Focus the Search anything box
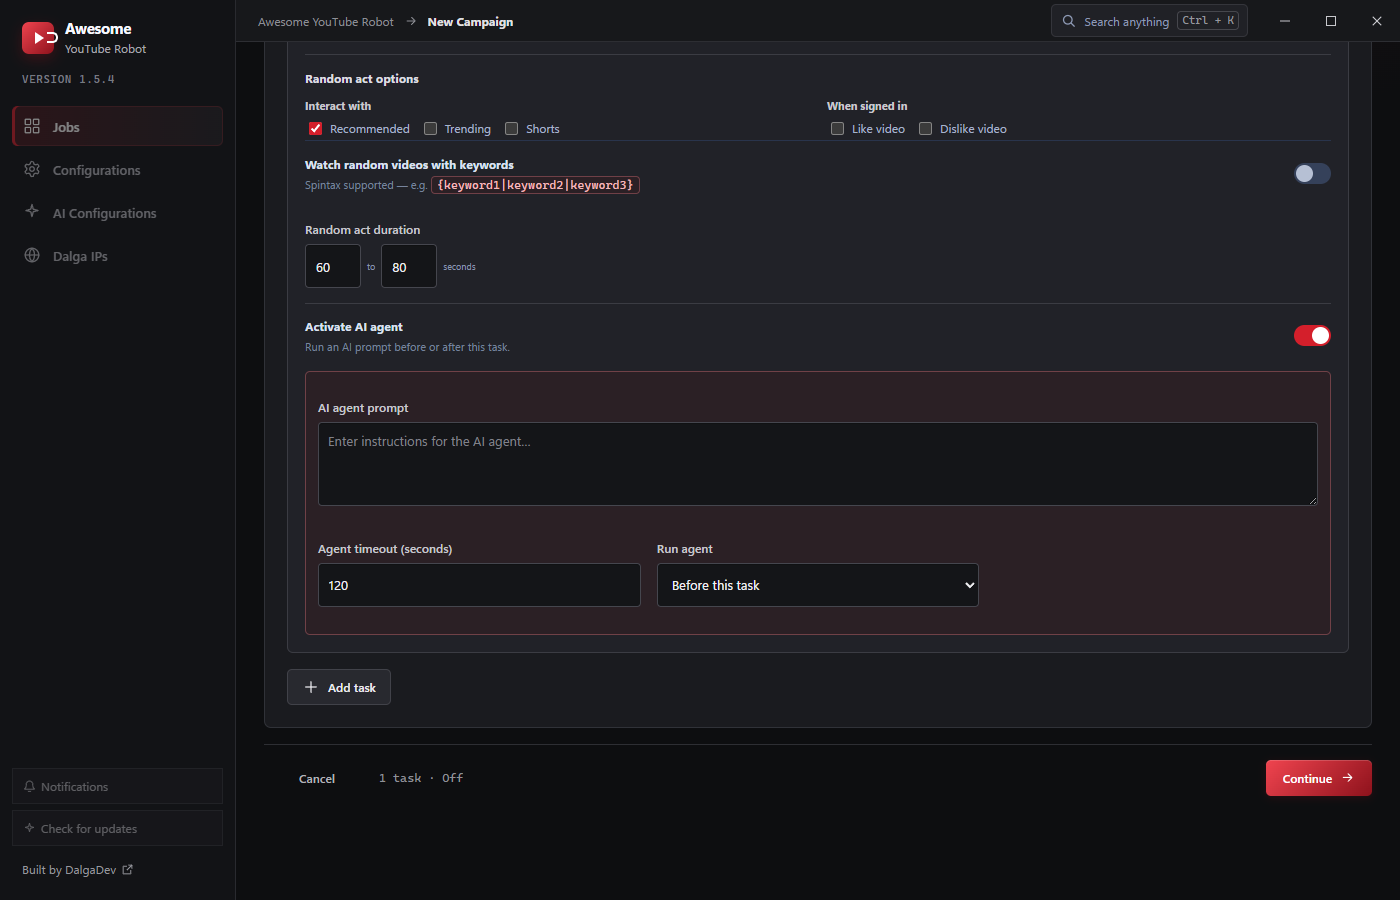The image size is (1400, 900). 1149,21
